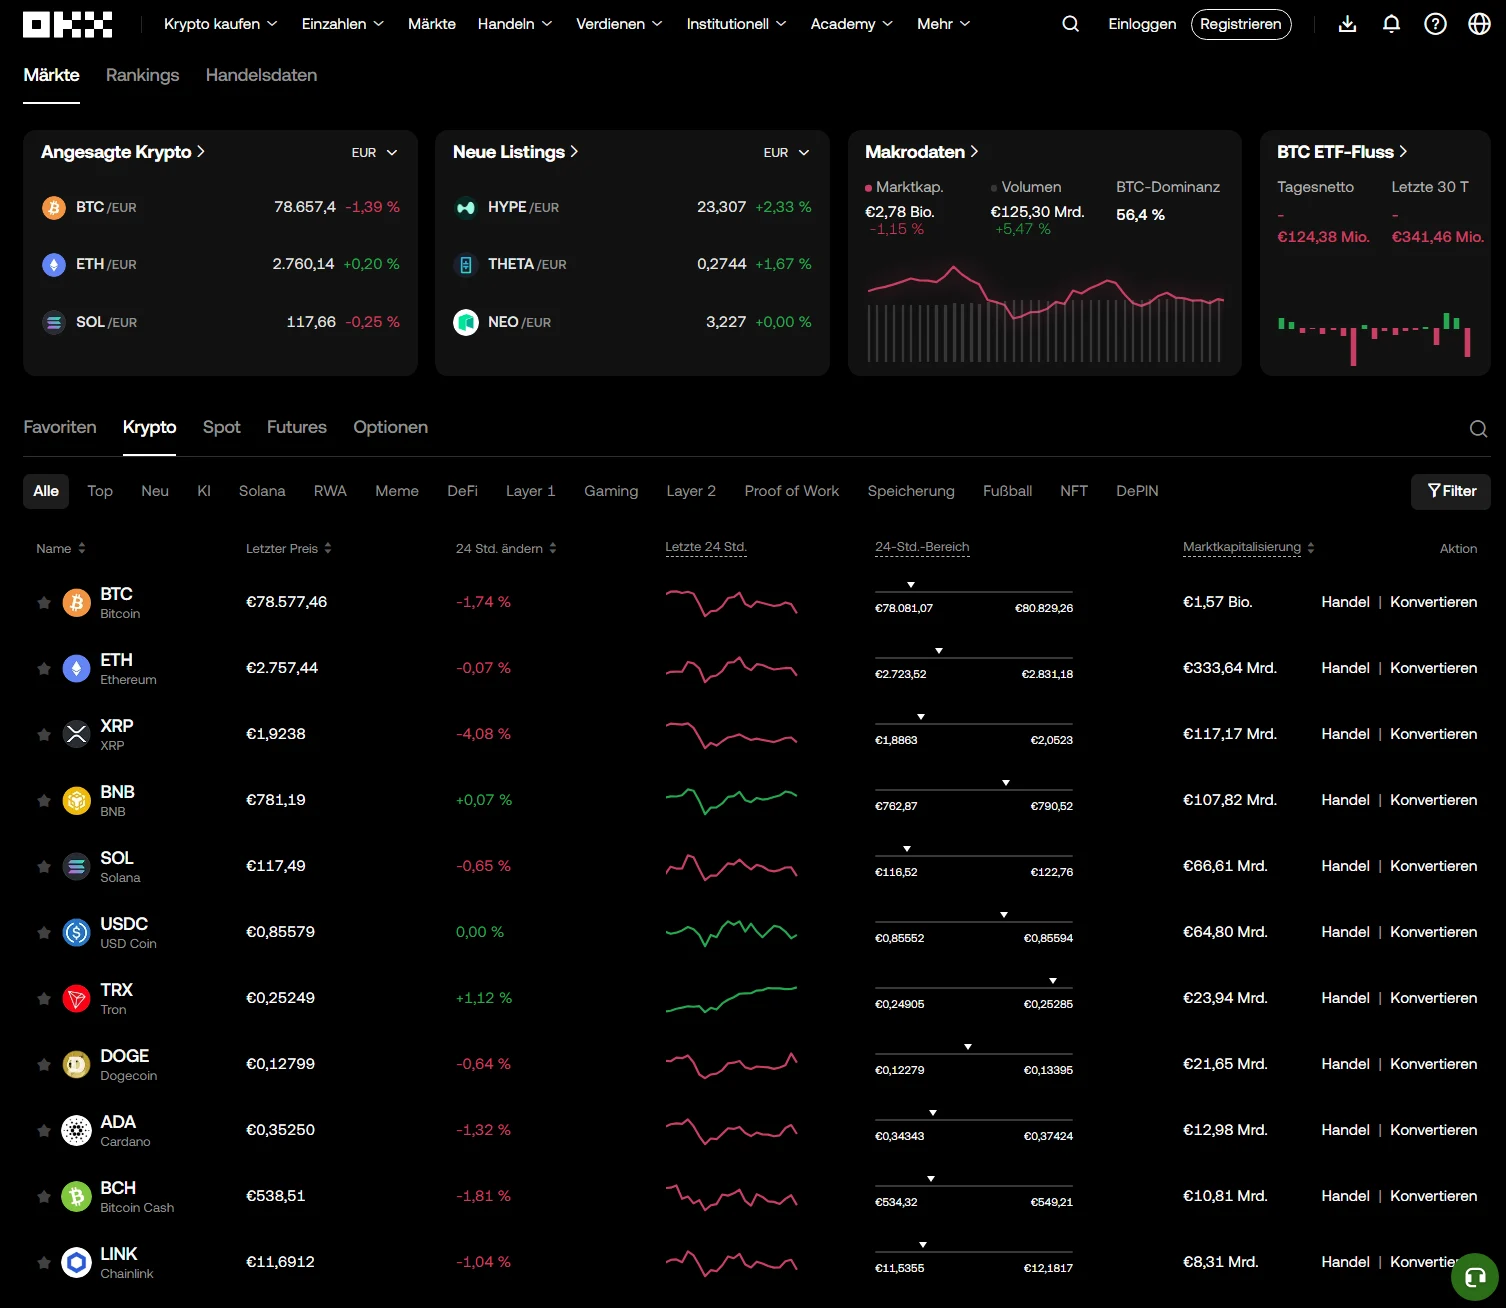The width and height of the screenshot is (1506, 1308).
Task: Click ETH icon in Angesagte Krypto card
Action: coord(54,265)
